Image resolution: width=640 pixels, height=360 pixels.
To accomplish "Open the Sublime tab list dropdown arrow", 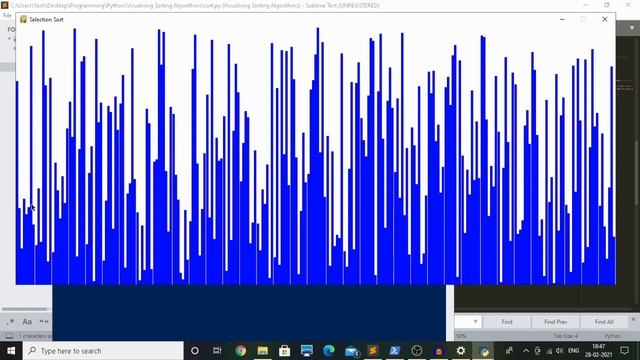I will [x=632, y=28].
